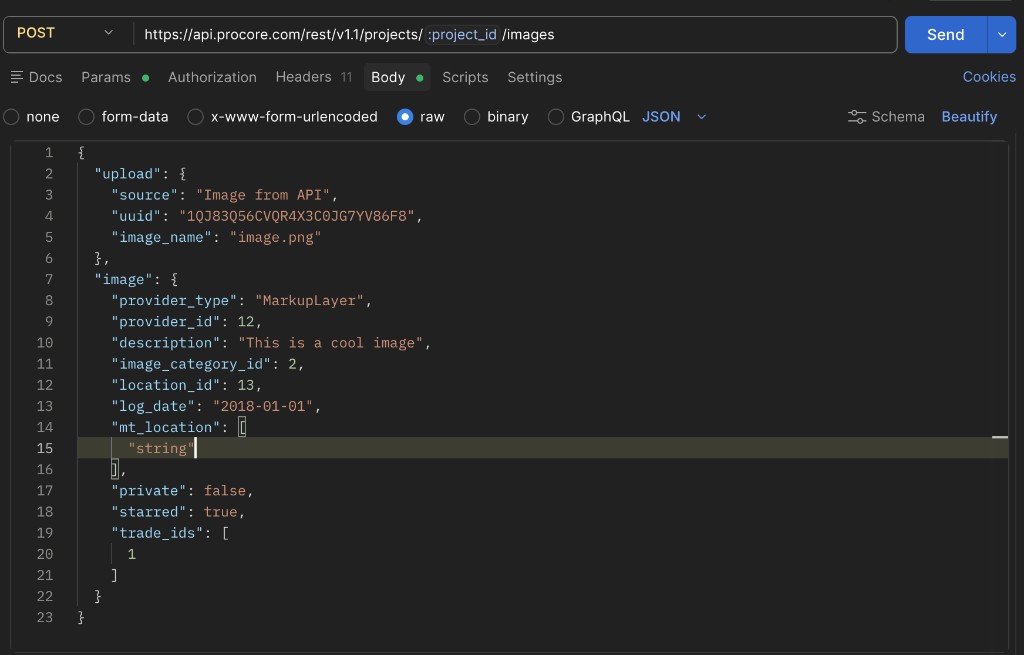Click "This is a cool image" text
Screen dimensions: 1024x655
coord(330,343)
